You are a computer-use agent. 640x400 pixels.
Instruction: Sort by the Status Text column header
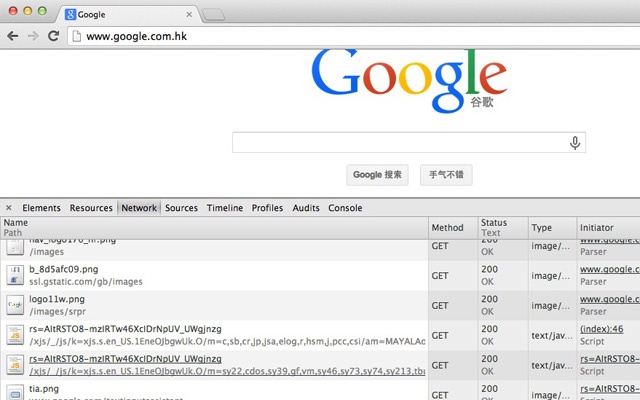503,228
